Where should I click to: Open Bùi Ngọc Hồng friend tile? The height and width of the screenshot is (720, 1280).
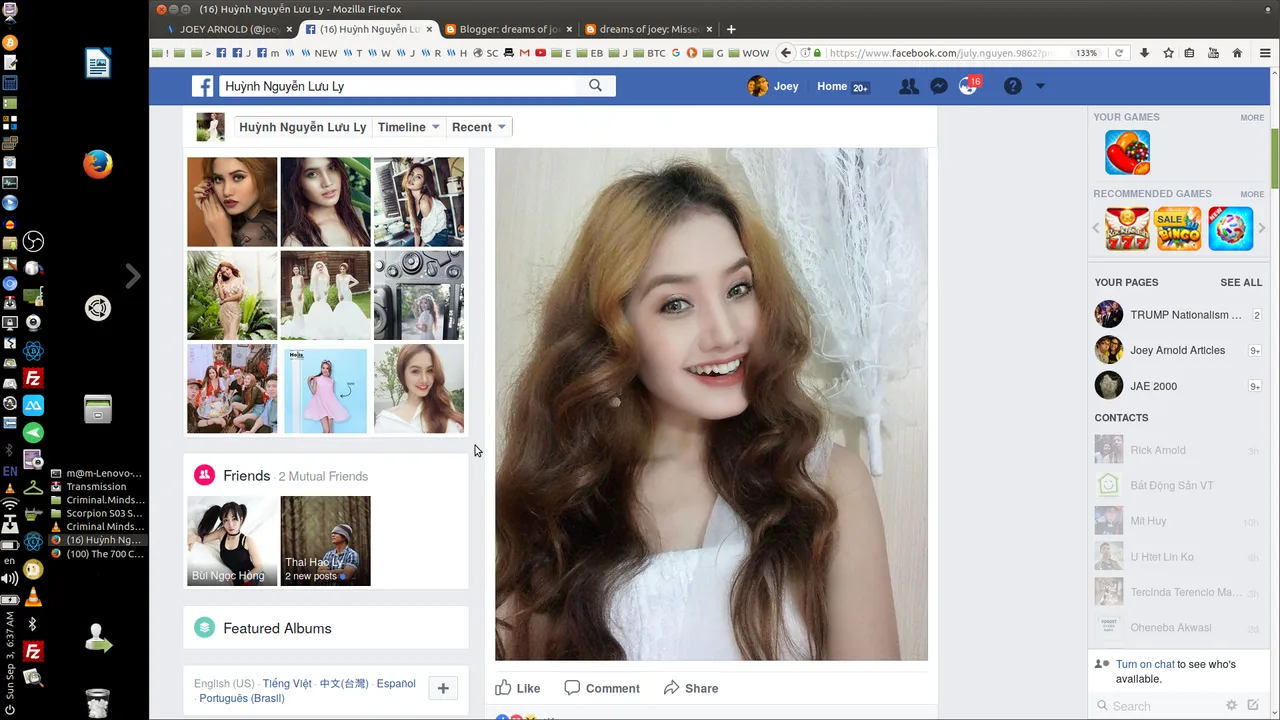pos(232,541)
